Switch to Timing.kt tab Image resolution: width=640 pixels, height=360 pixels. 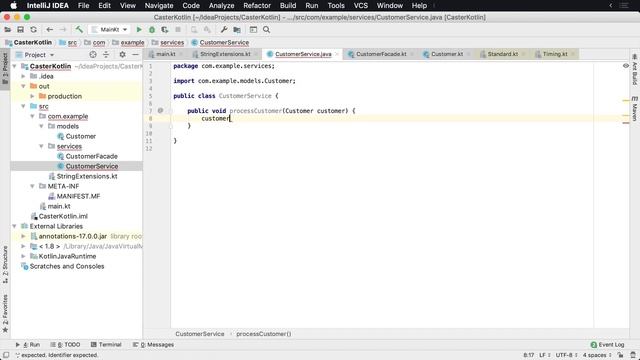(x=555, y=54)
